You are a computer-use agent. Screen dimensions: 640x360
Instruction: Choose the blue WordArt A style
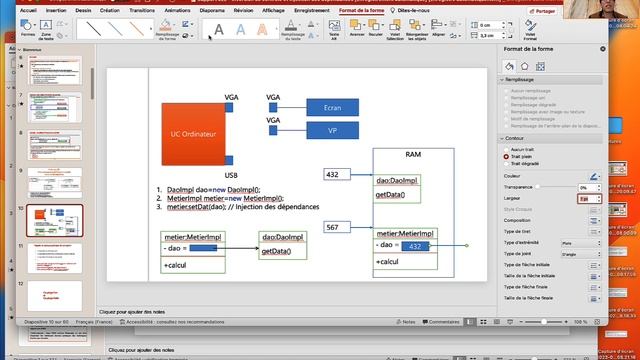tap(241, 29)
